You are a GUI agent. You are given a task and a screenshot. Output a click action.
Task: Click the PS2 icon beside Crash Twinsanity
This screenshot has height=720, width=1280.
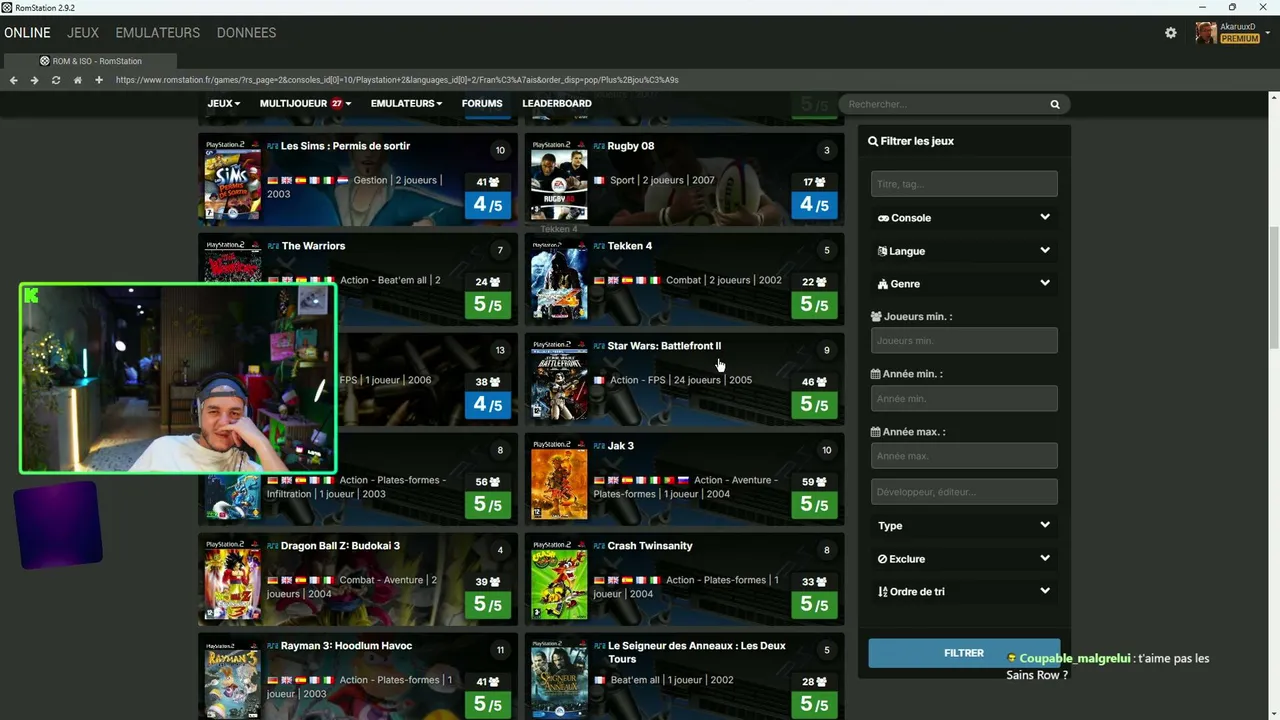[599, 546]
